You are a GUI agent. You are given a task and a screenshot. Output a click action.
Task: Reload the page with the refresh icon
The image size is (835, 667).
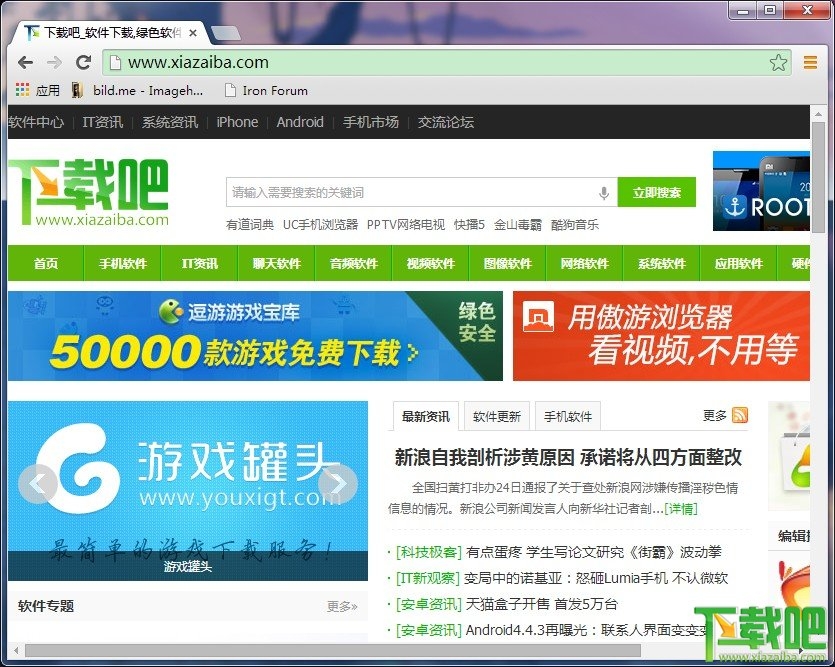click(84, 62)
